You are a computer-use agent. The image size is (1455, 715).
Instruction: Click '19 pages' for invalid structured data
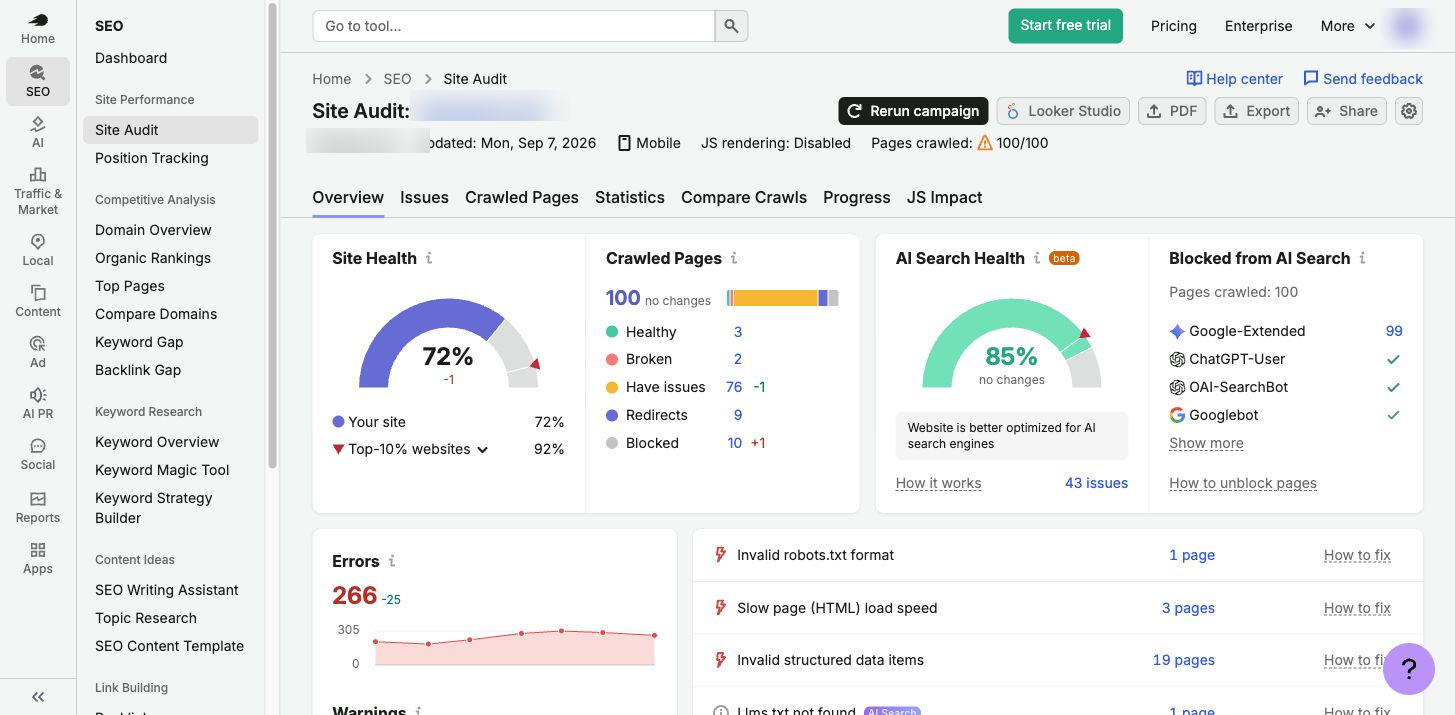click(x=1184, y=660)
